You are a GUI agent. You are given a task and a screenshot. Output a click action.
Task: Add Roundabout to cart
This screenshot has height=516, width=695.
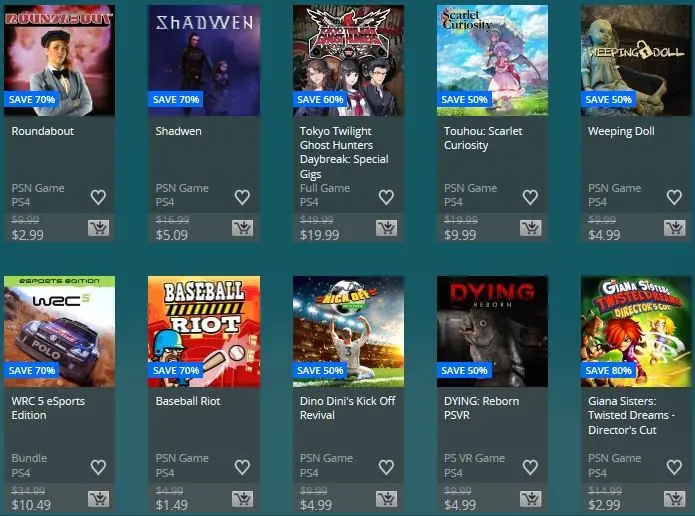point(98,228)
